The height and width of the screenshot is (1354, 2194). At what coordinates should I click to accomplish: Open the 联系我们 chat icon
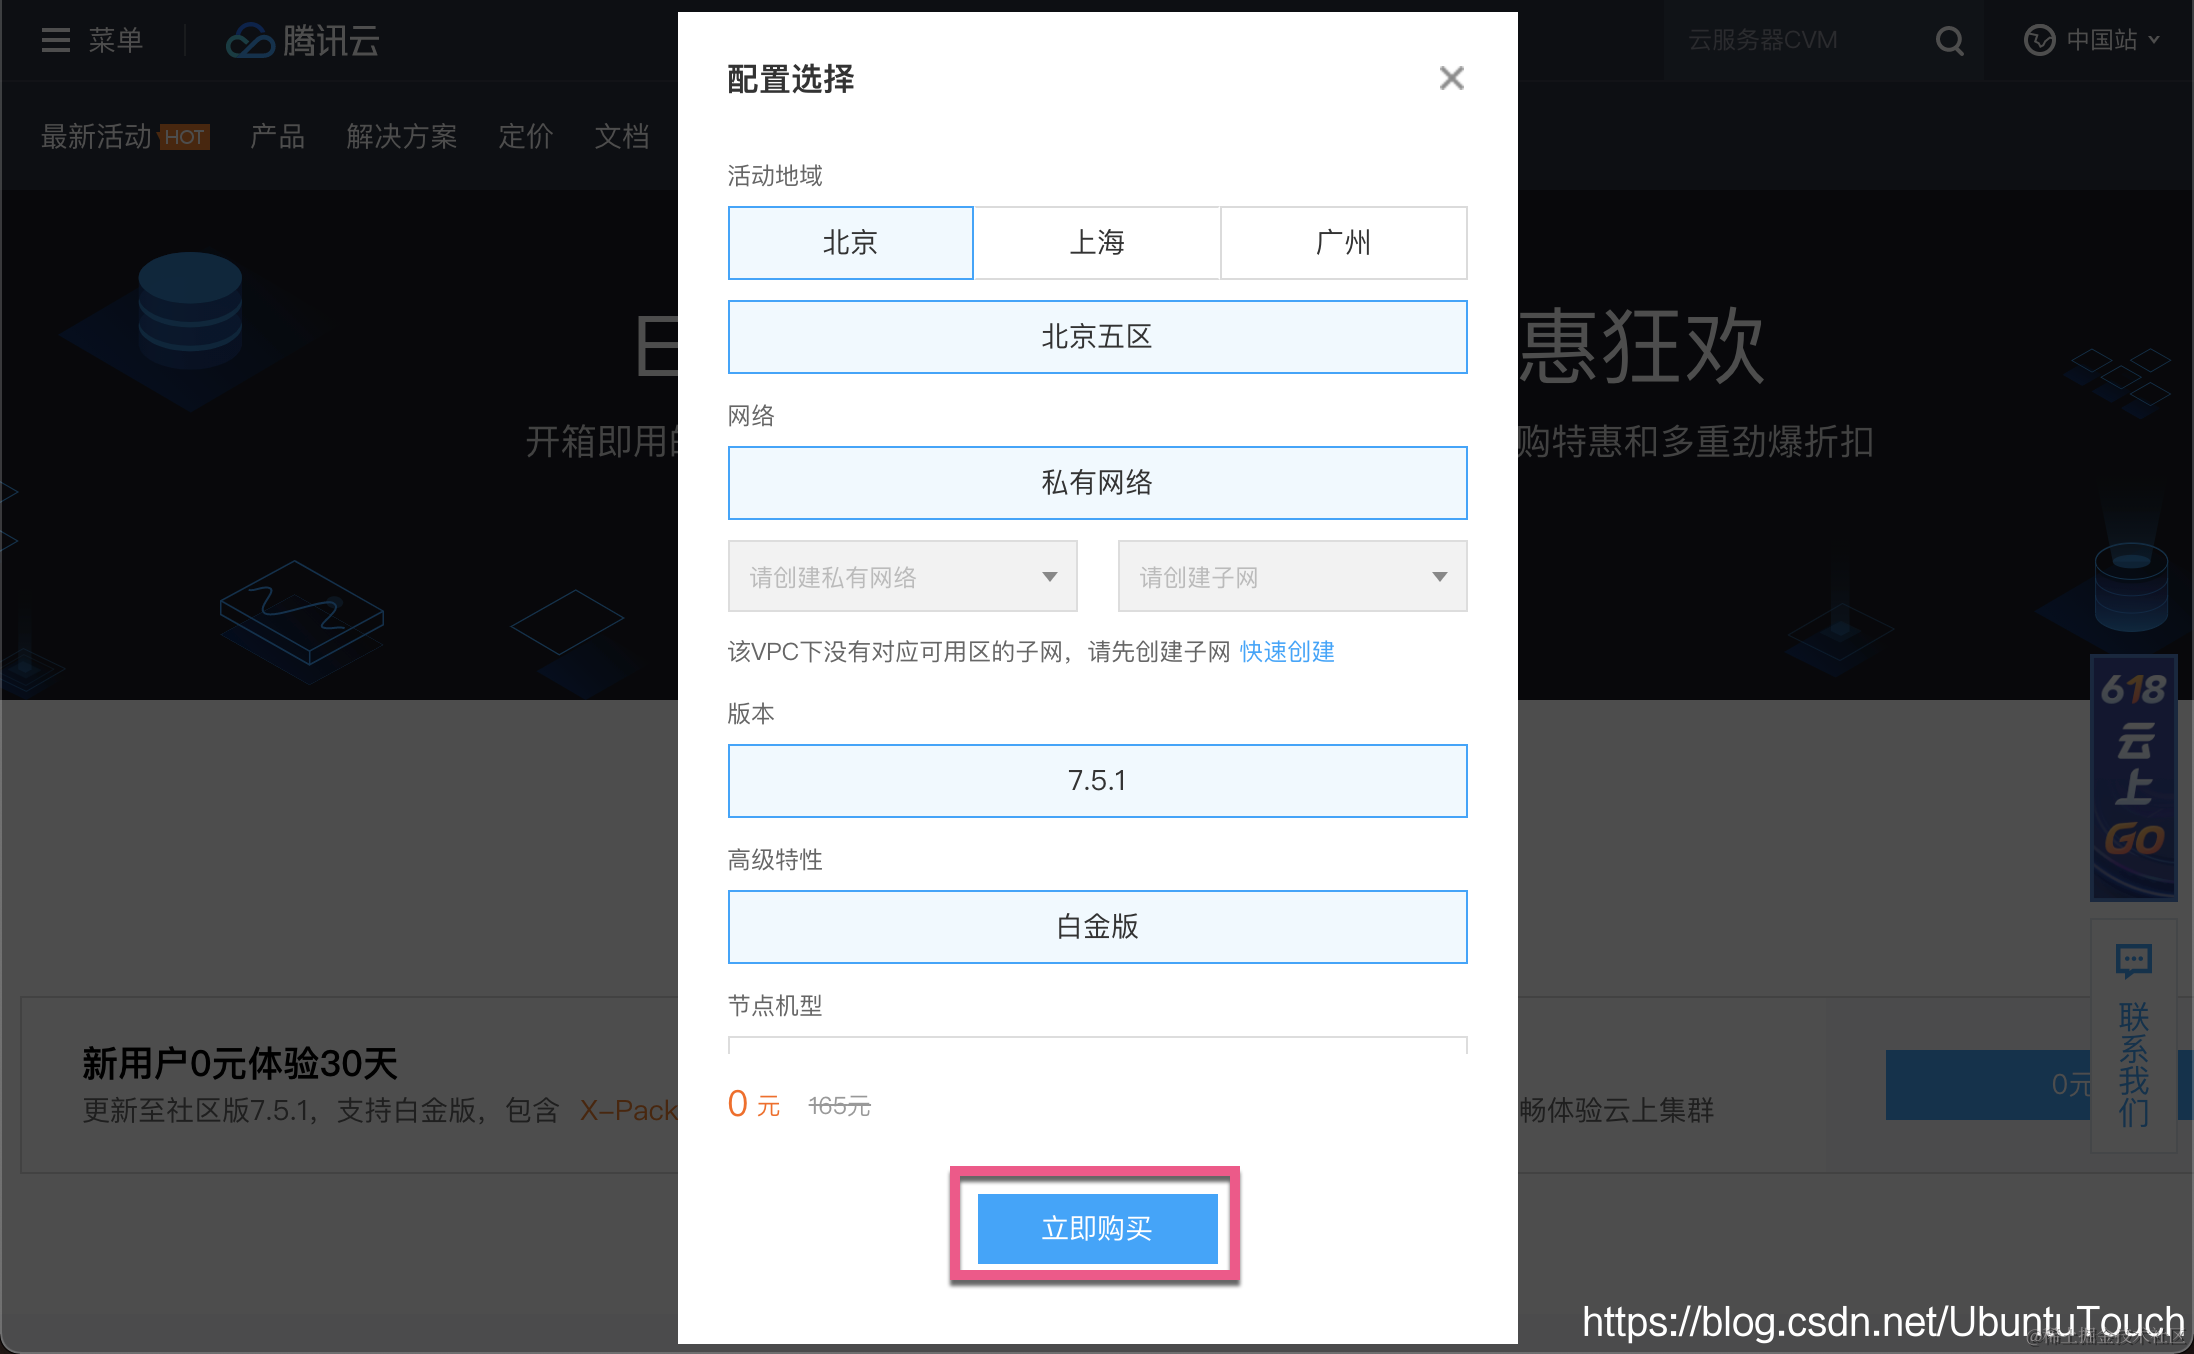(x=2133, y=960)
